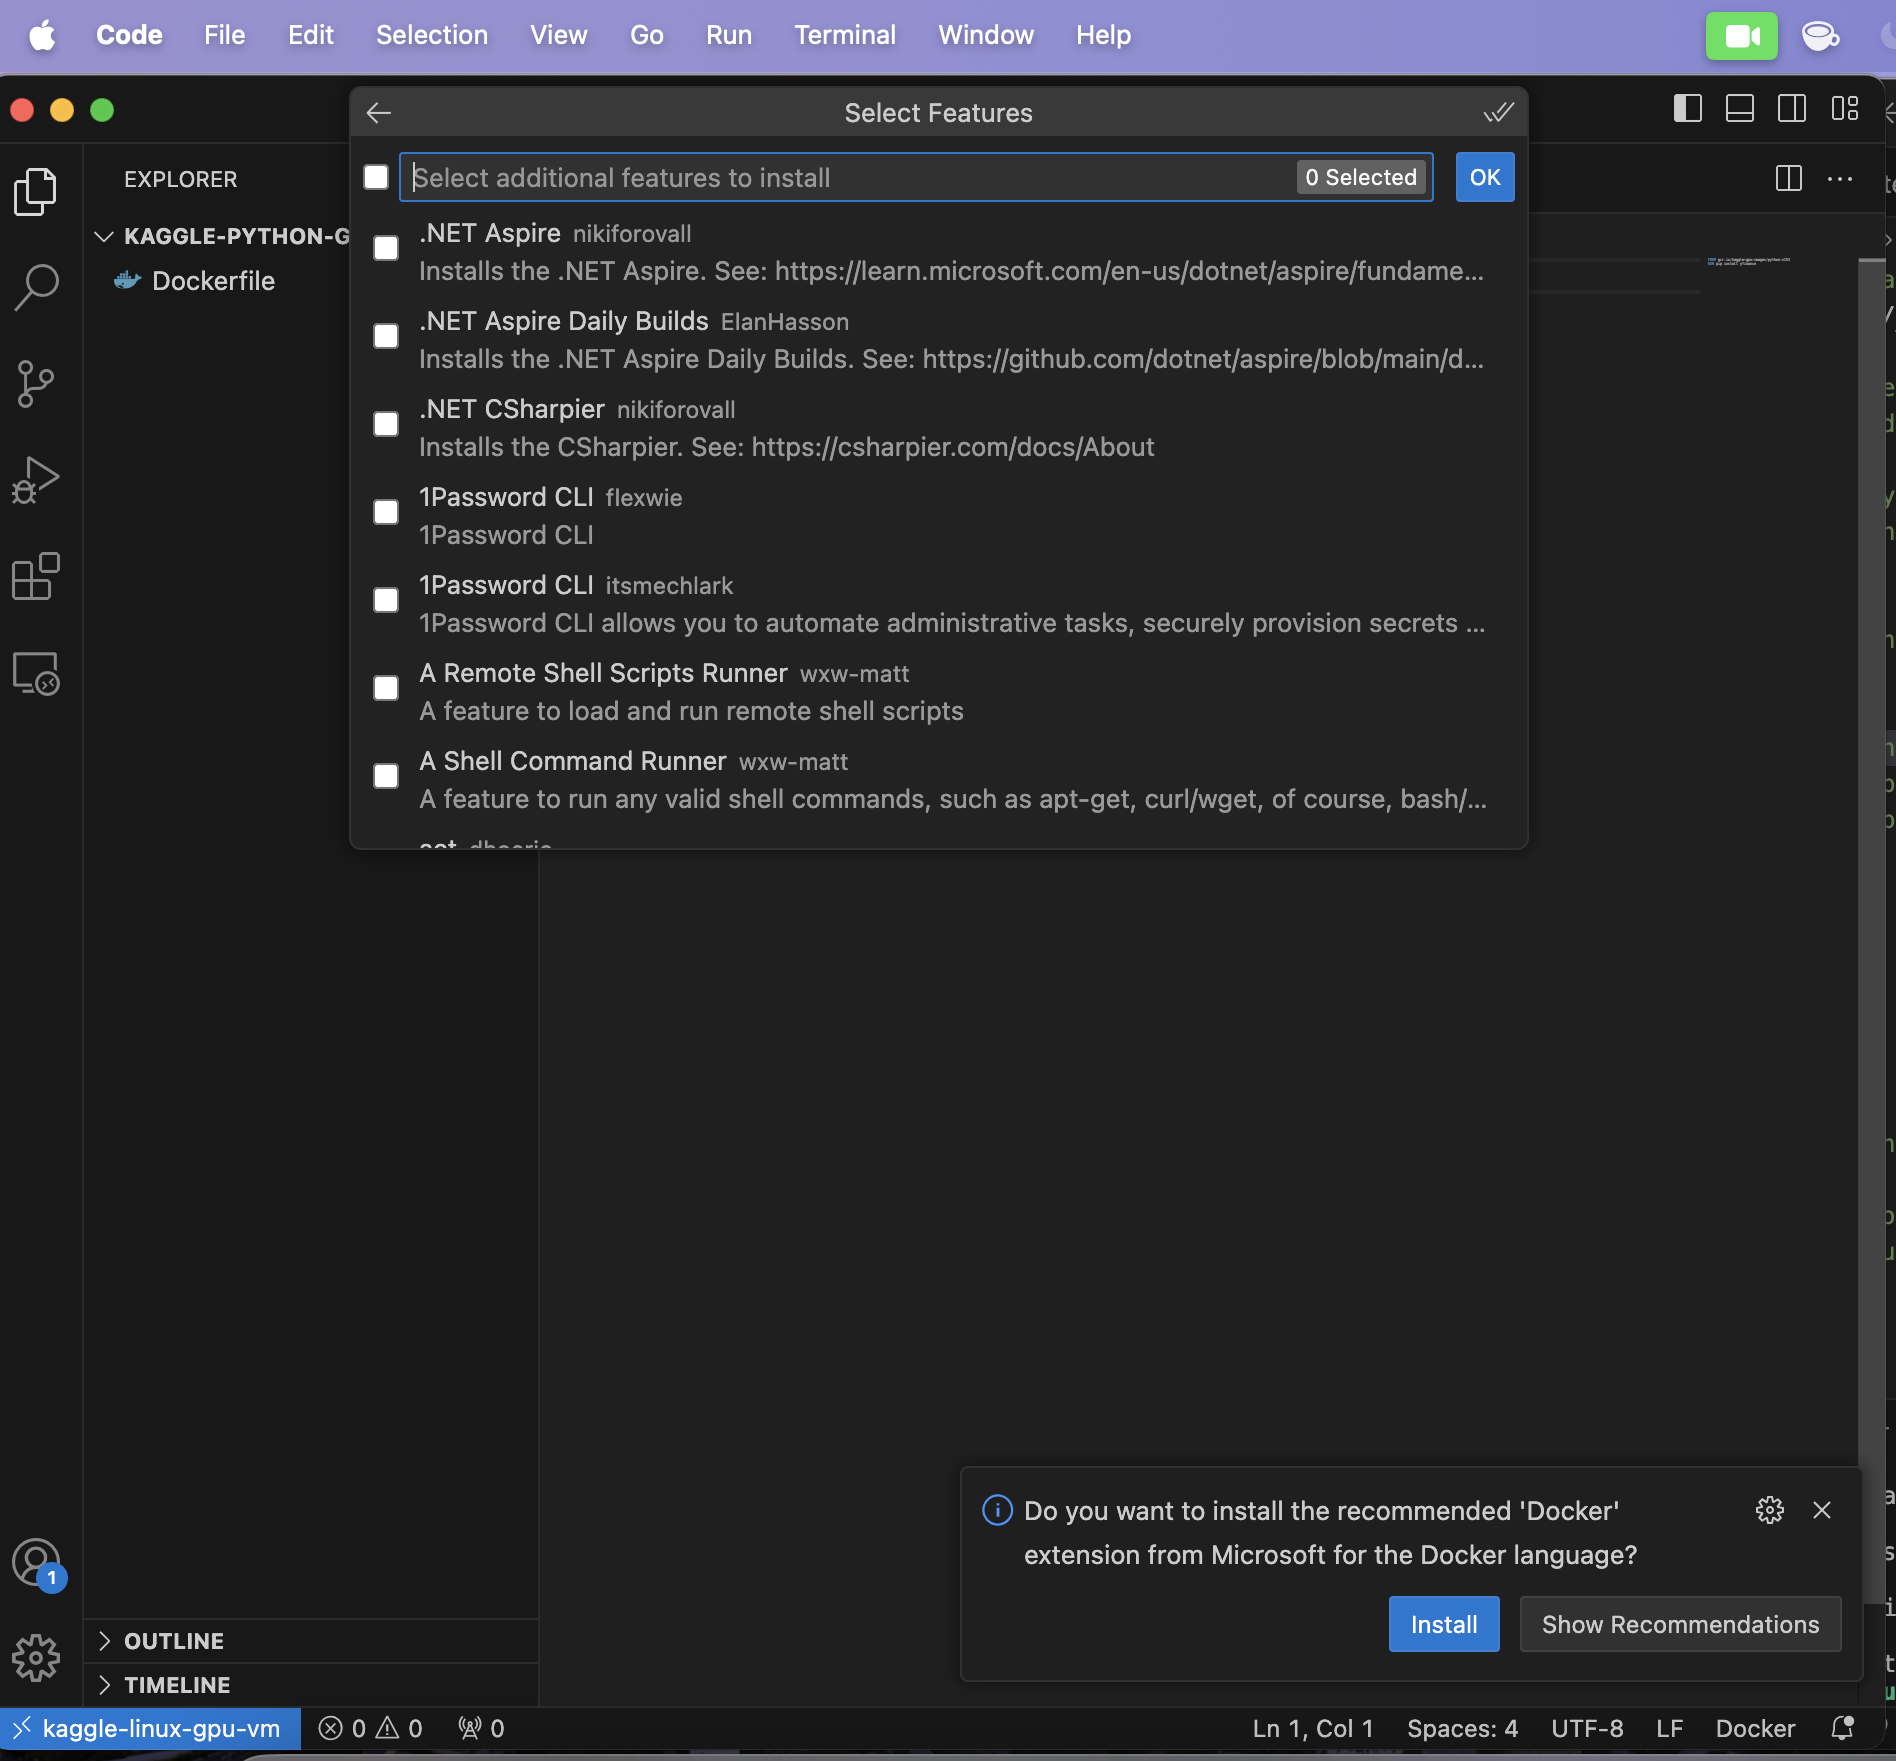Open the editor More Actions ellipsis
Screen dimensions: 1896x1761
1840,179
